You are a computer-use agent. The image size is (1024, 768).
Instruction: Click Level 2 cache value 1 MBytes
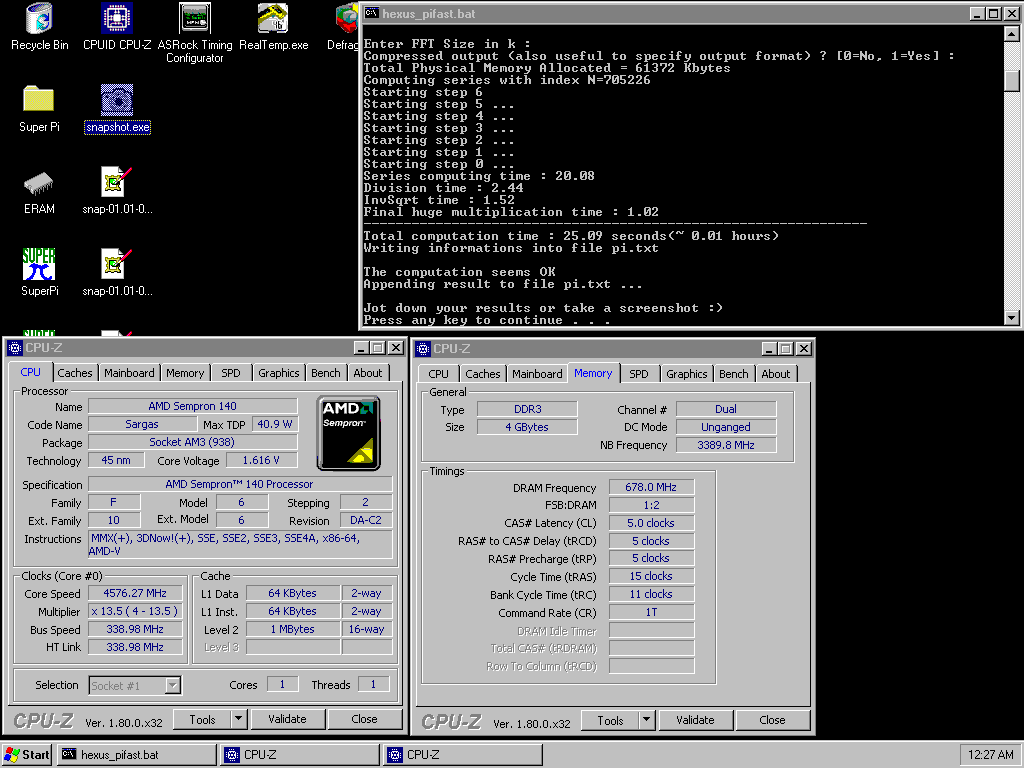click(x=293, y=630)
